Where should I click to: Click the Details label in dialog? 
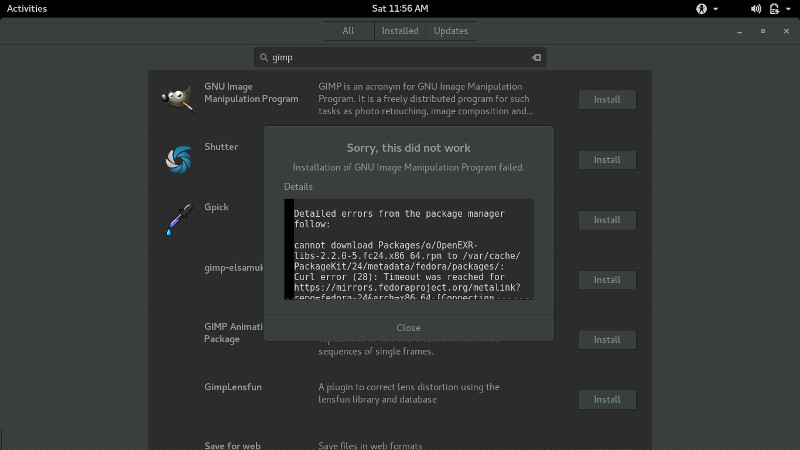[x=298, y=187]
